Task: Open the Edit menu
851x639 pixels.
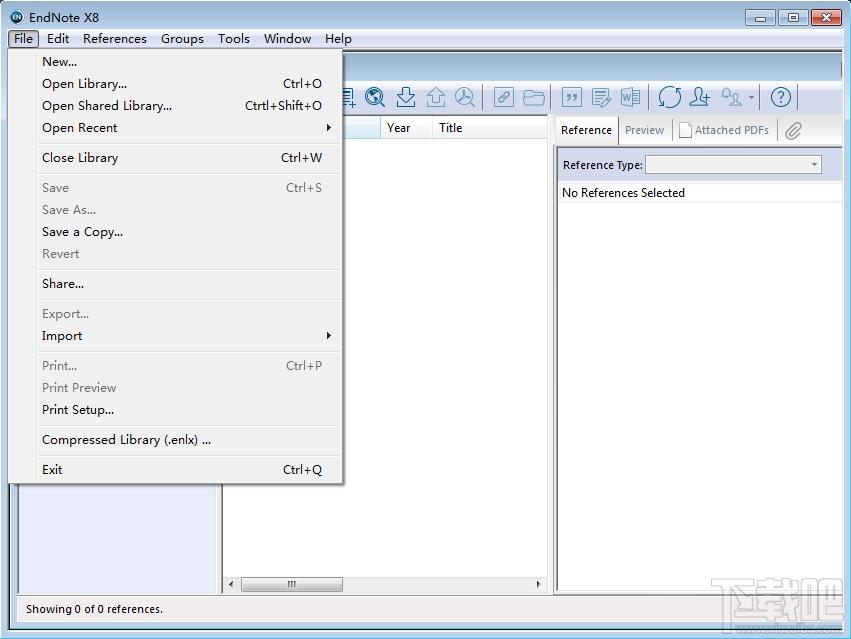Action: [x=58, y=39]
